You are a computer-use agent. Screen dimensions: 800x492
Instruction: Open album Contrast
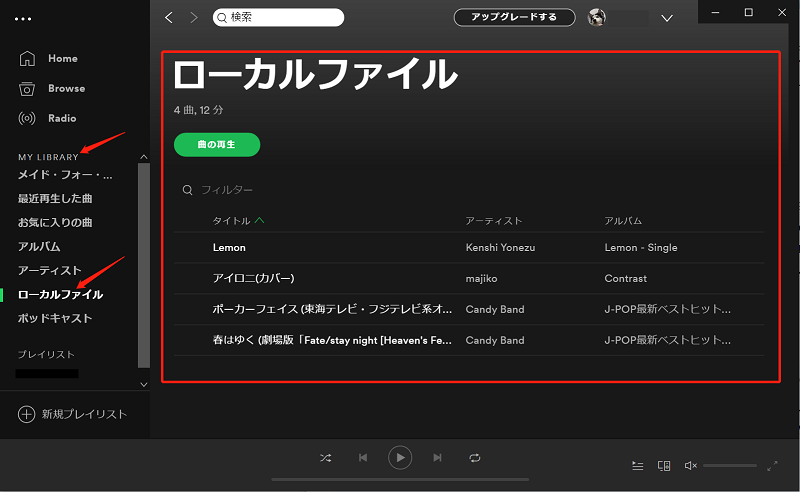tap(626, 279)
